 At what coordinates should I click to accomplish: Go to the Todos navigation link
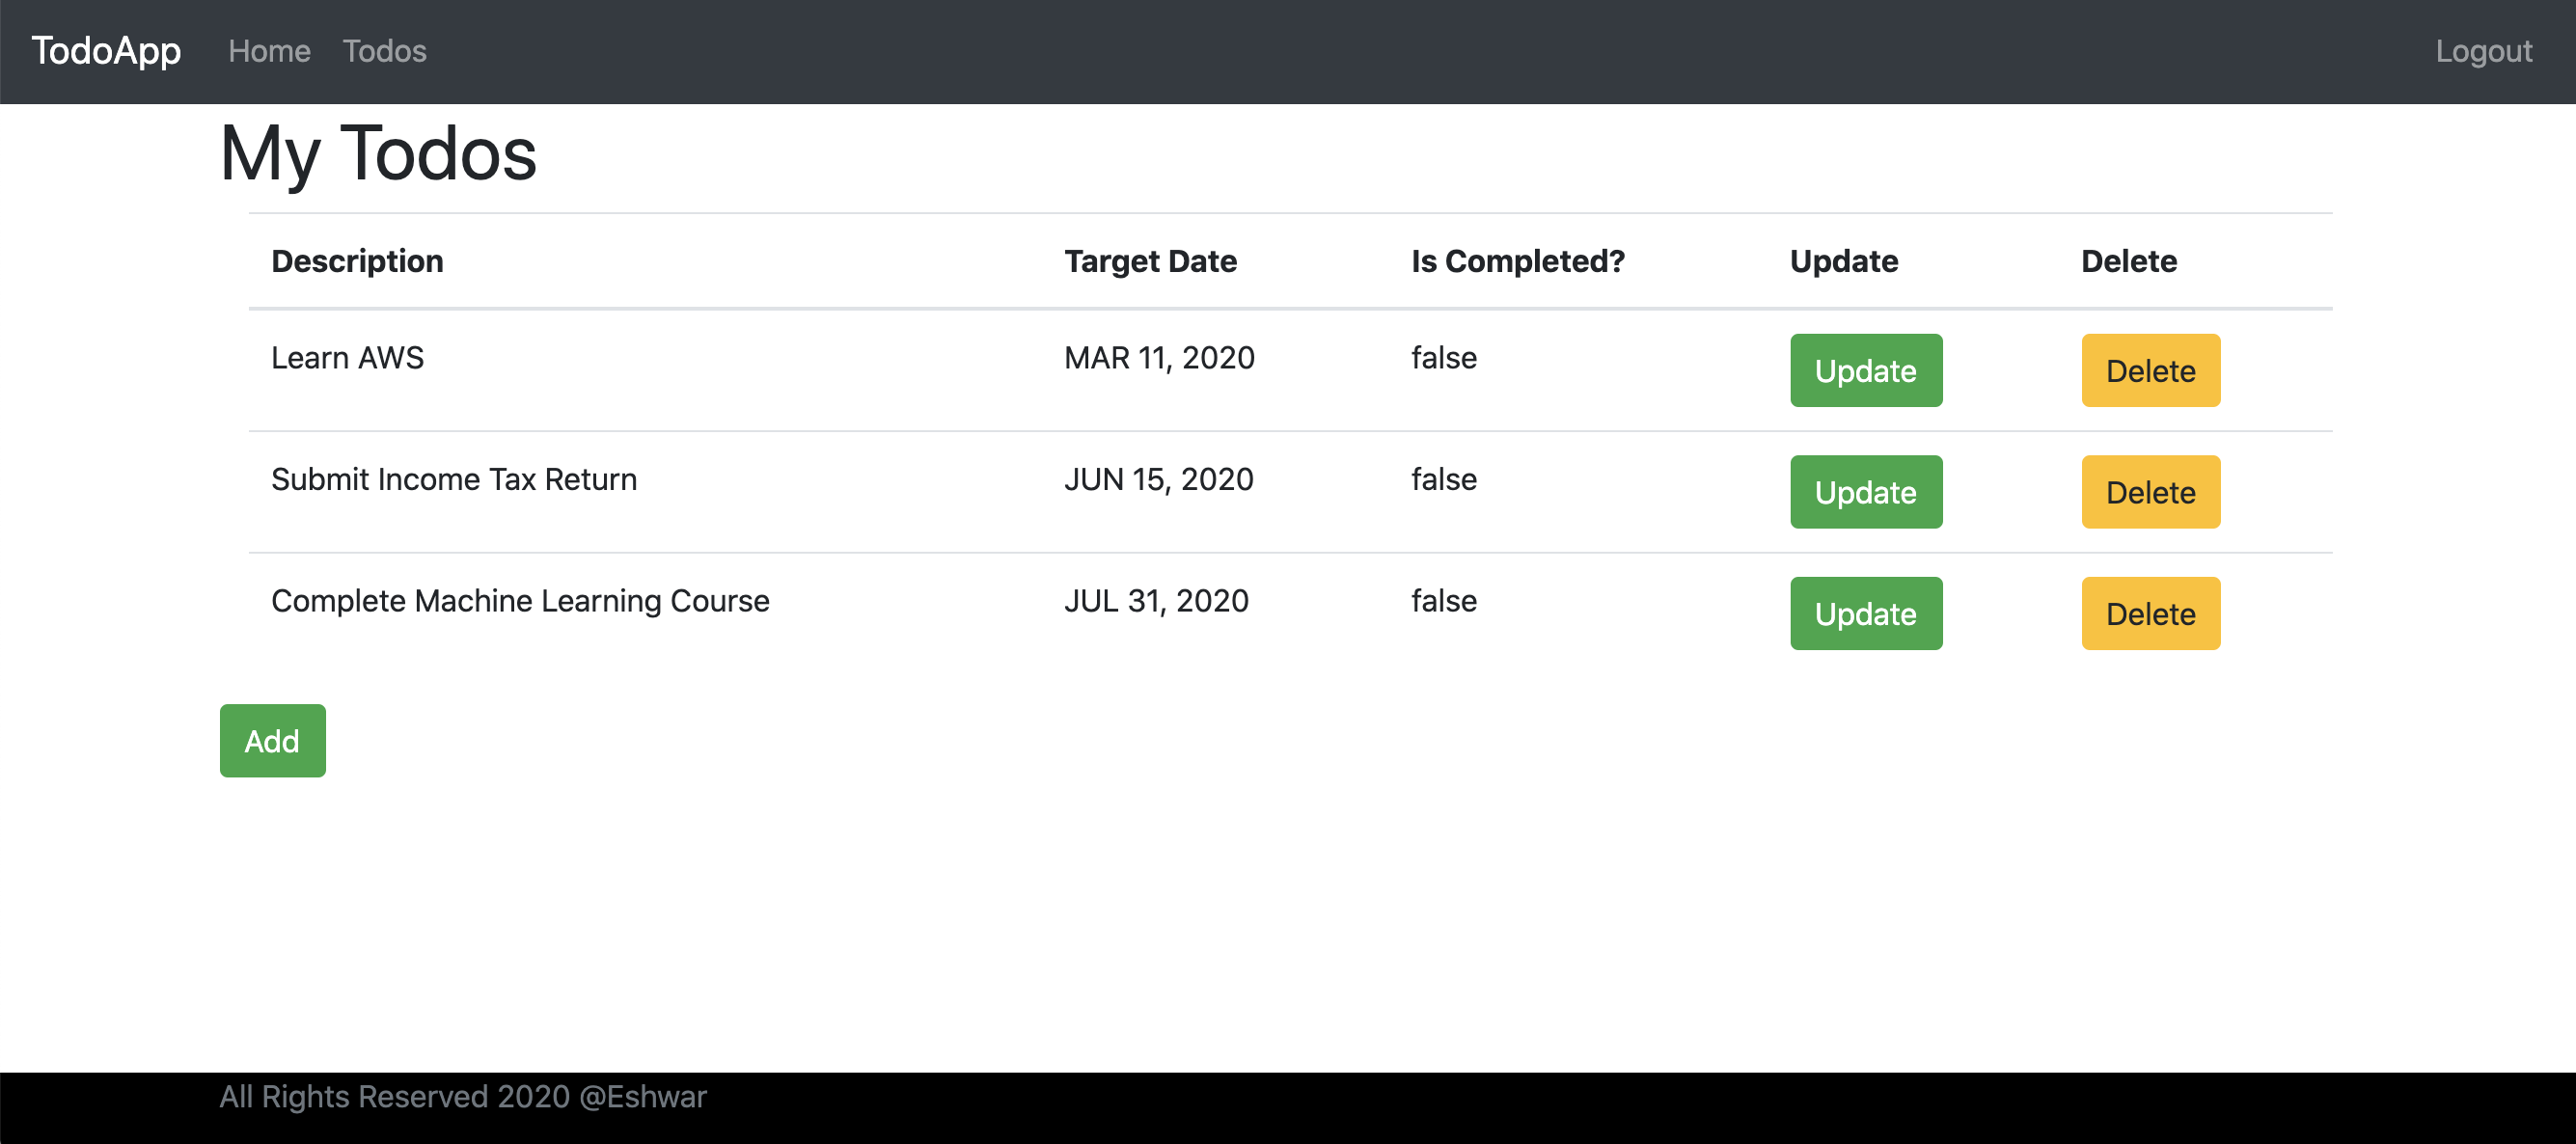[384, 51]
